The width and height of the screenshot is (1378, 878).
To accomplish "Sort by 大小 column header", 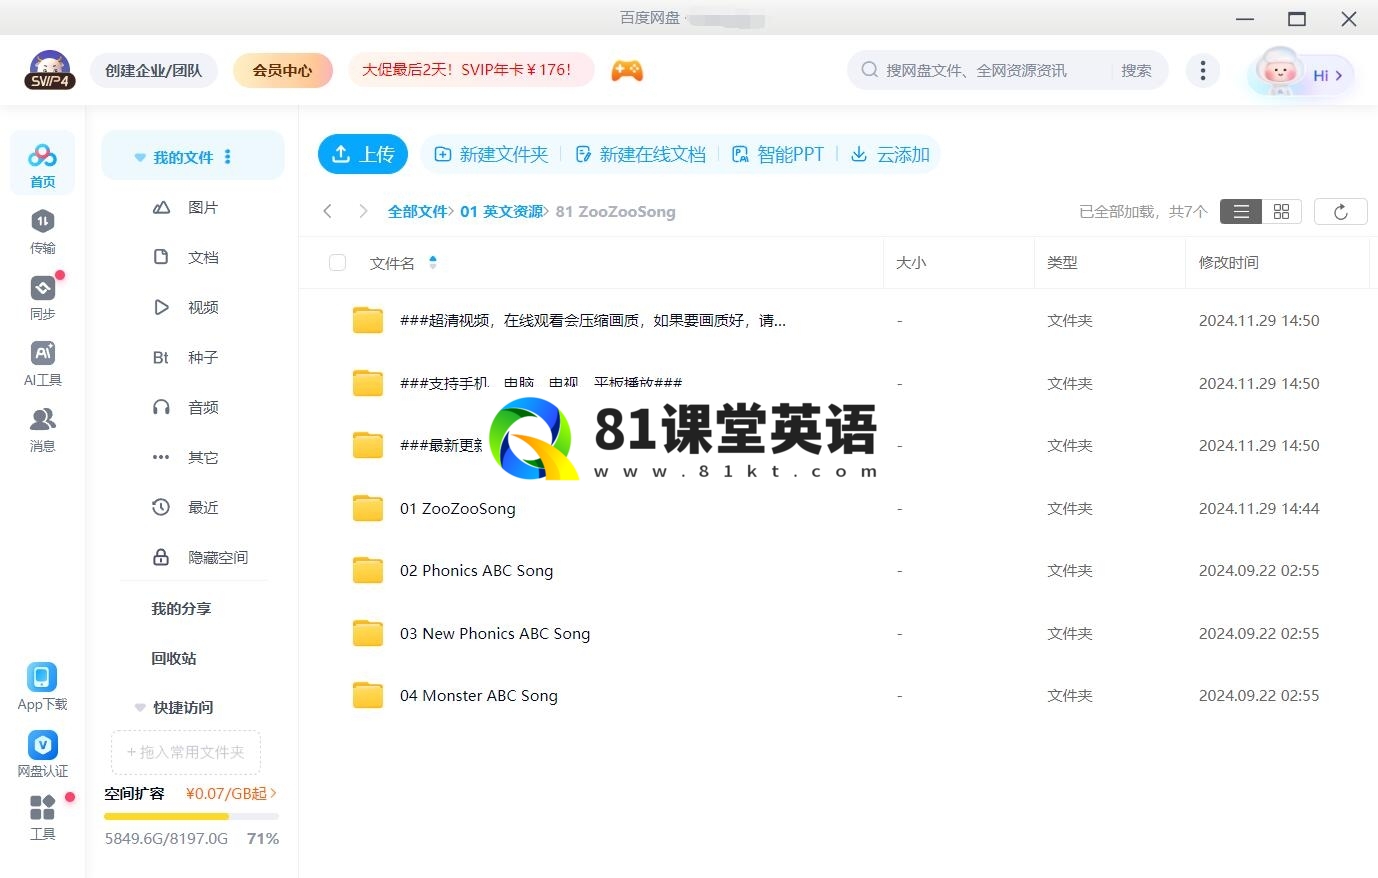I will 911,262.
